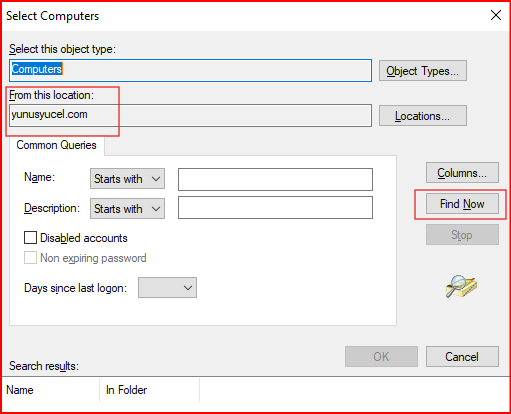
Task: Open the Name Starts with dropdown
Action: coord(127,179)
